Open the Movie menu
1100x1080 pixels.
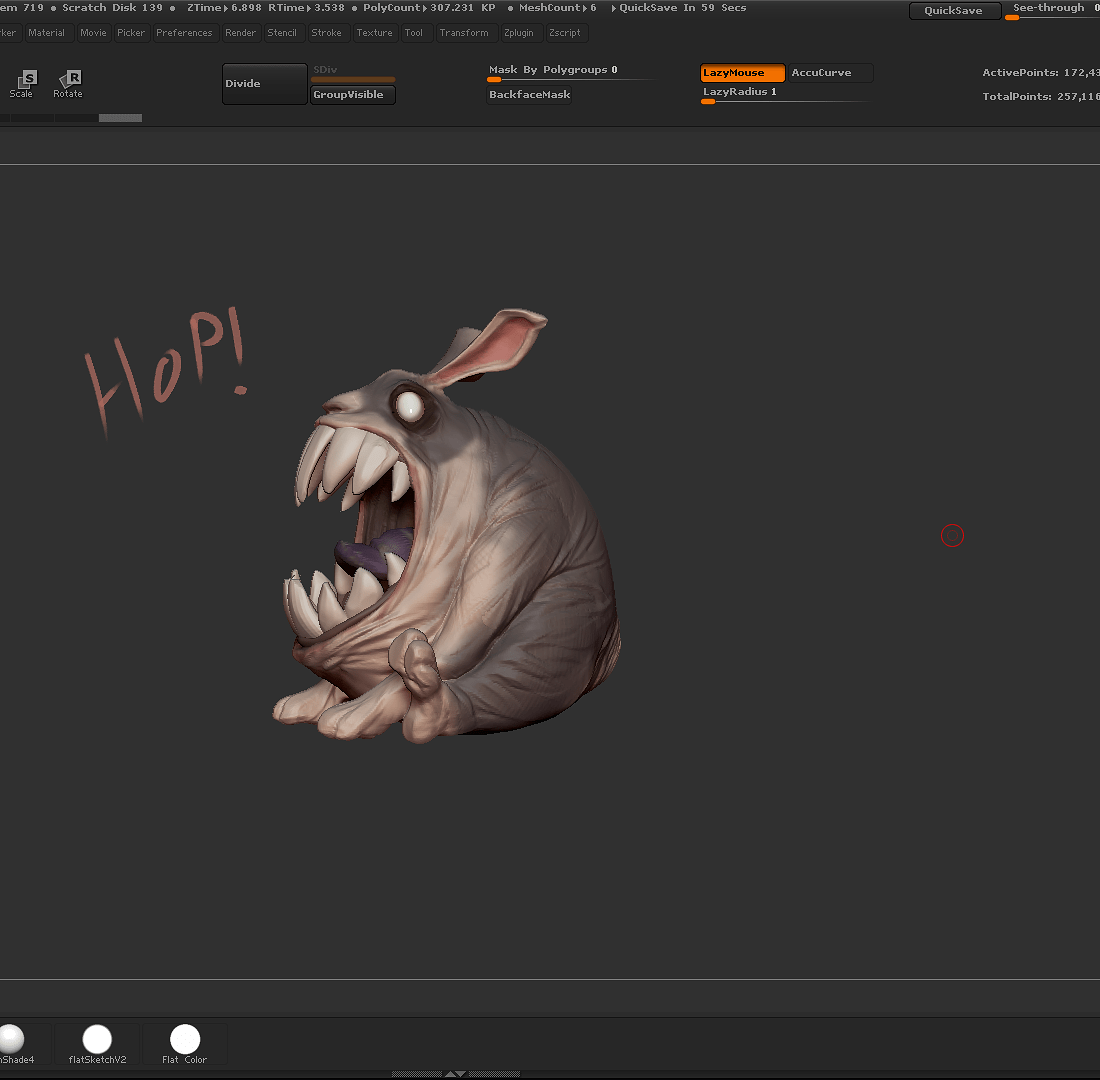[x=93, y=33]
